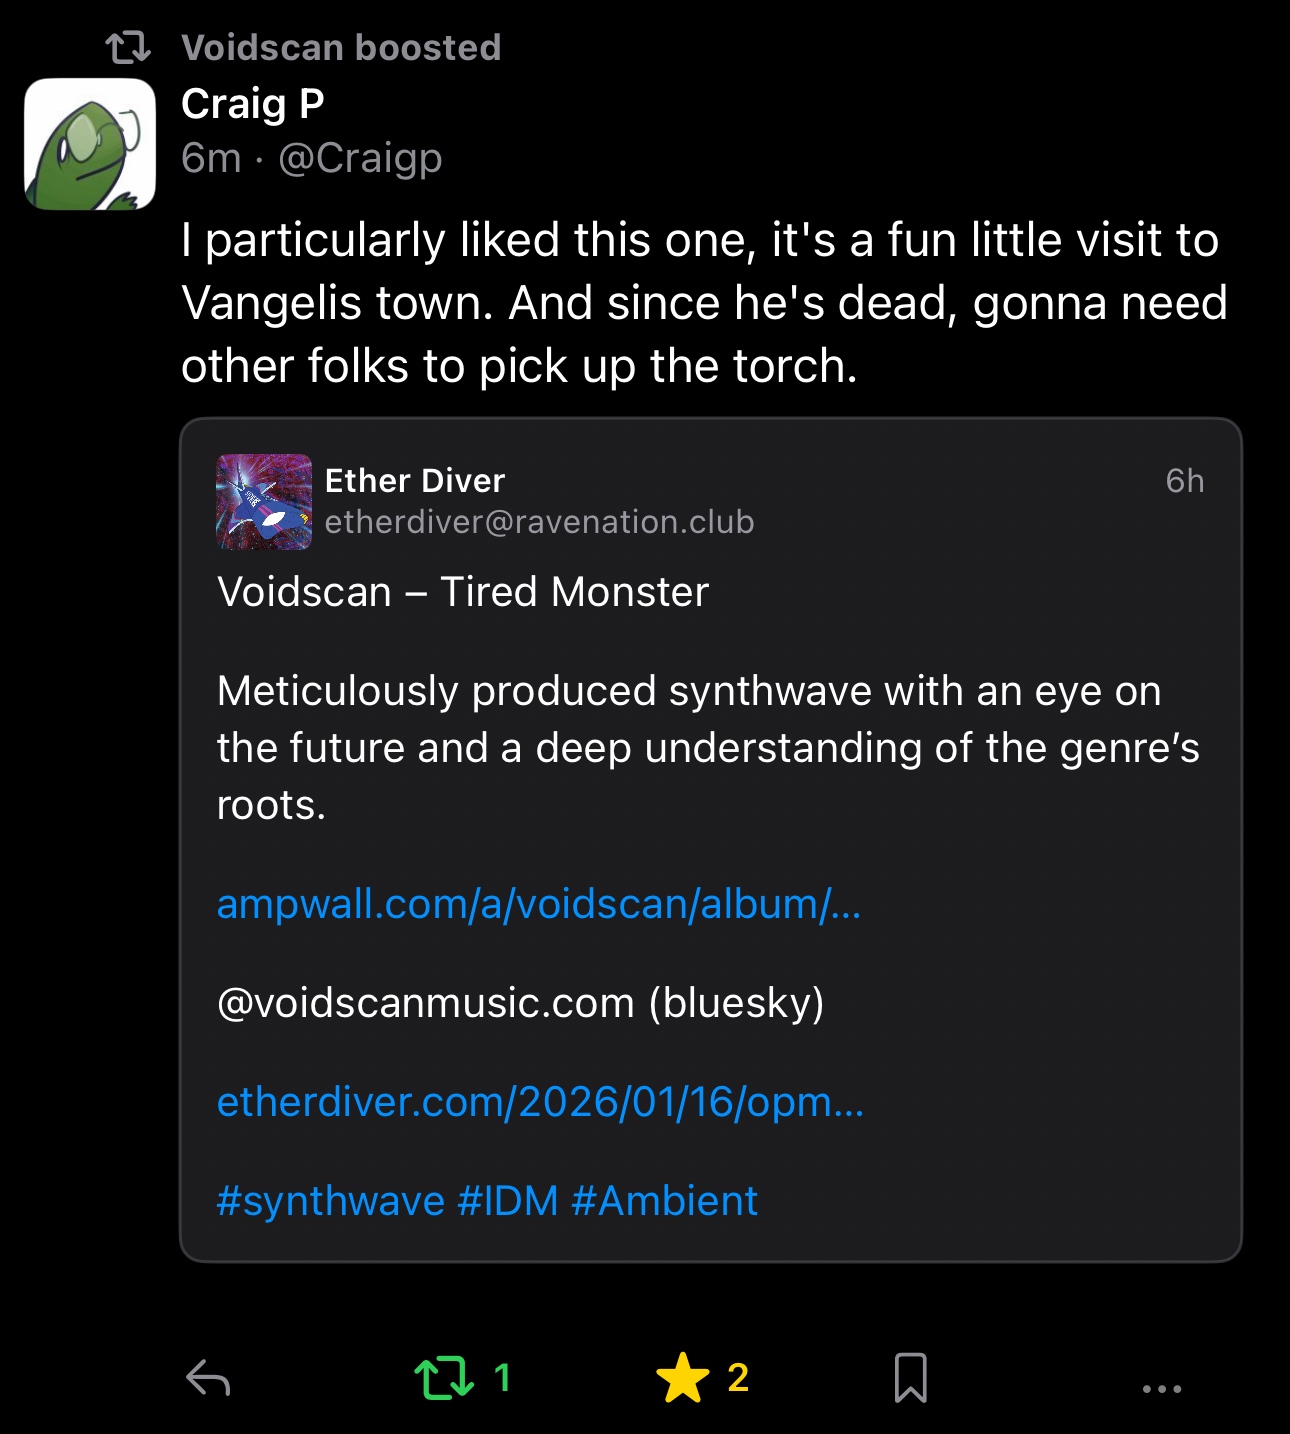This screenshot has height=1434, width=1290.
Task: Toggle the bookmark icon
Action: (x=910, y=1378)
